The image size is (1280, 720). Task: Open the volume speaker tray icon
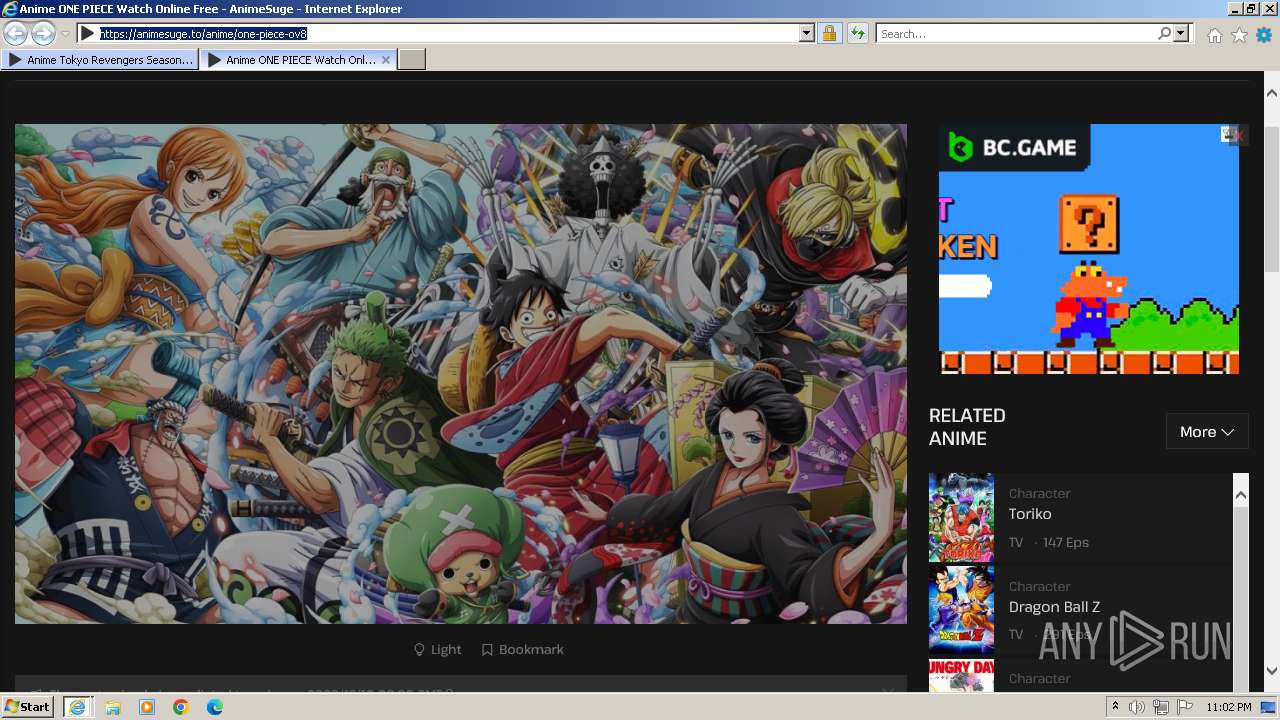[1137, 707]
